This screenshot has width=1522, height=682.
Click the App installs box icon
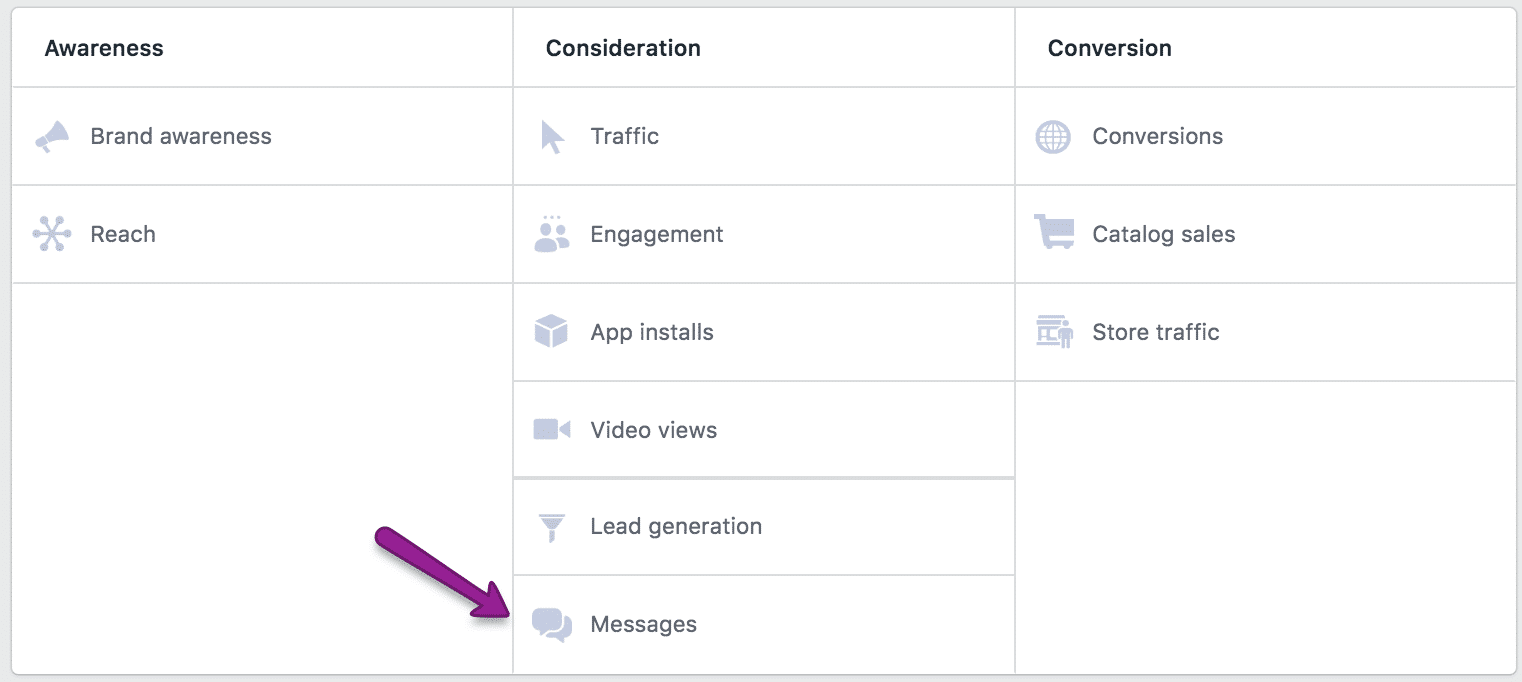coord(551,332)
